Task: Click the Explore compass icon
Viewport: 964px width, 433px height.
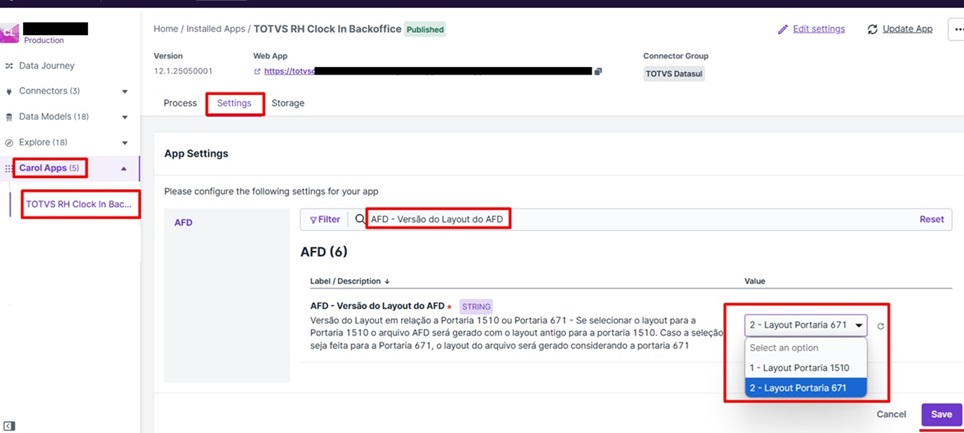Action: point(9,143)
